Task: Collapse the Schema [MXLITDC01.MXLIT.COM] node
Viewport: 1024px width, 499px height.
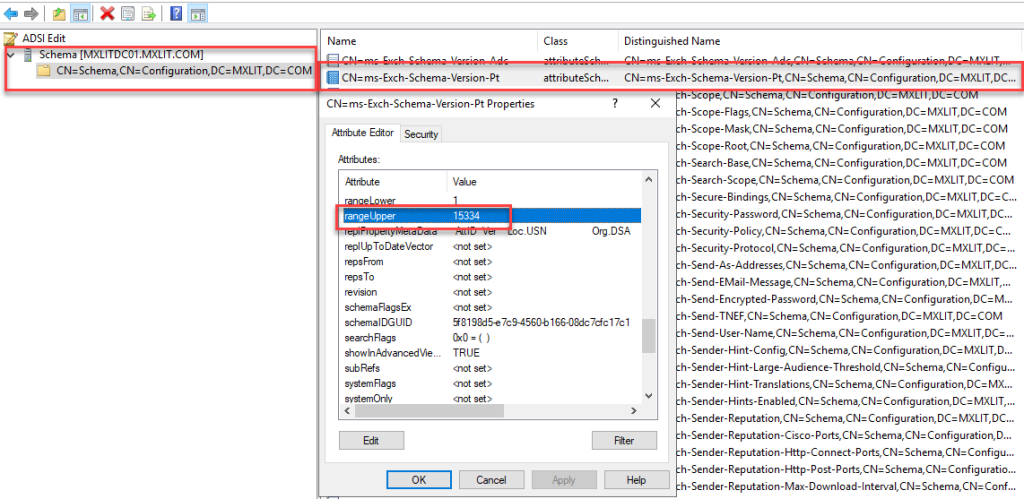Action: [10, 54]
